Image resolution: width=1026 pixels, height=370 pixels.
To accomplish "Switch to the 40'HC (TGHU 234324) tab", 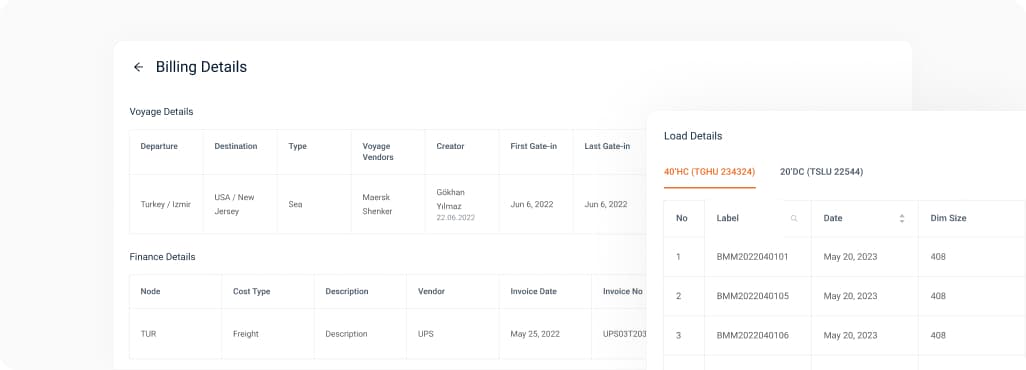I will [x=709, y=172].
